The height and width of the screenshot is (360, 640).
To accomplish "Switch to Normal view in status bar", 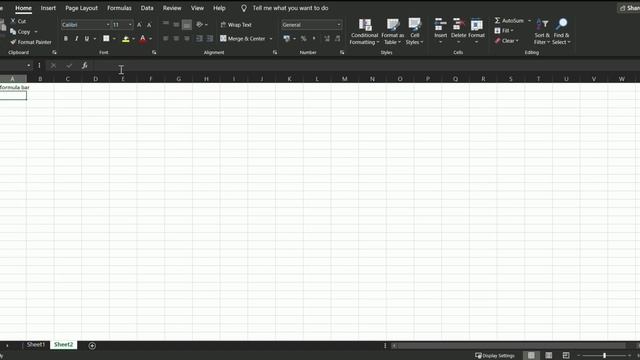I will [531, 356].
